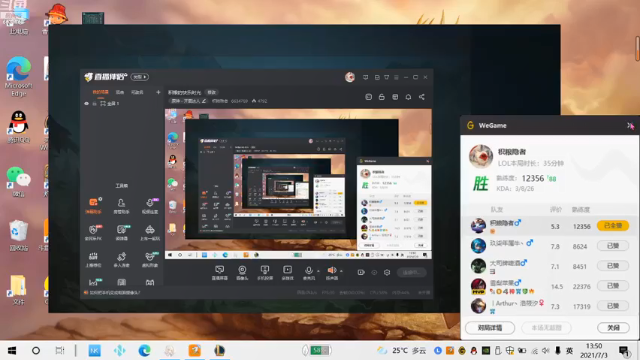Click 已赞 button in the 8624 row

[613, 246]
